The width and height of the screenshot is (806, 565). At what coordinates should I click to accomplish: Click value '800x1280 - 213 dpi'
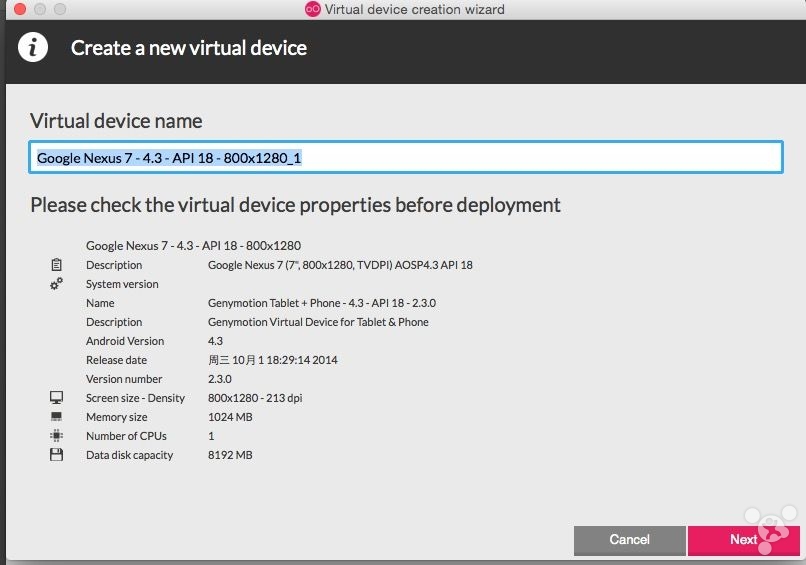click(255, 398)
